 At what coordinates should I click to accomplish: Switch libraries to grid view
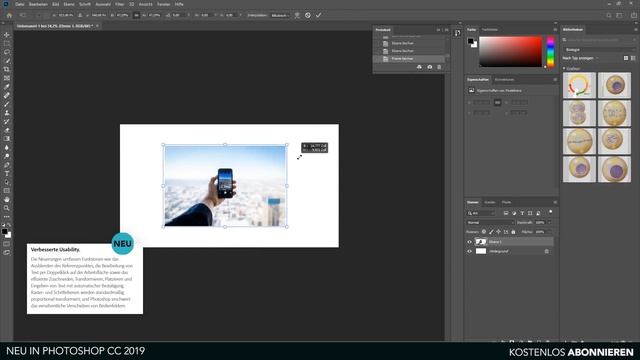[626, 58]
